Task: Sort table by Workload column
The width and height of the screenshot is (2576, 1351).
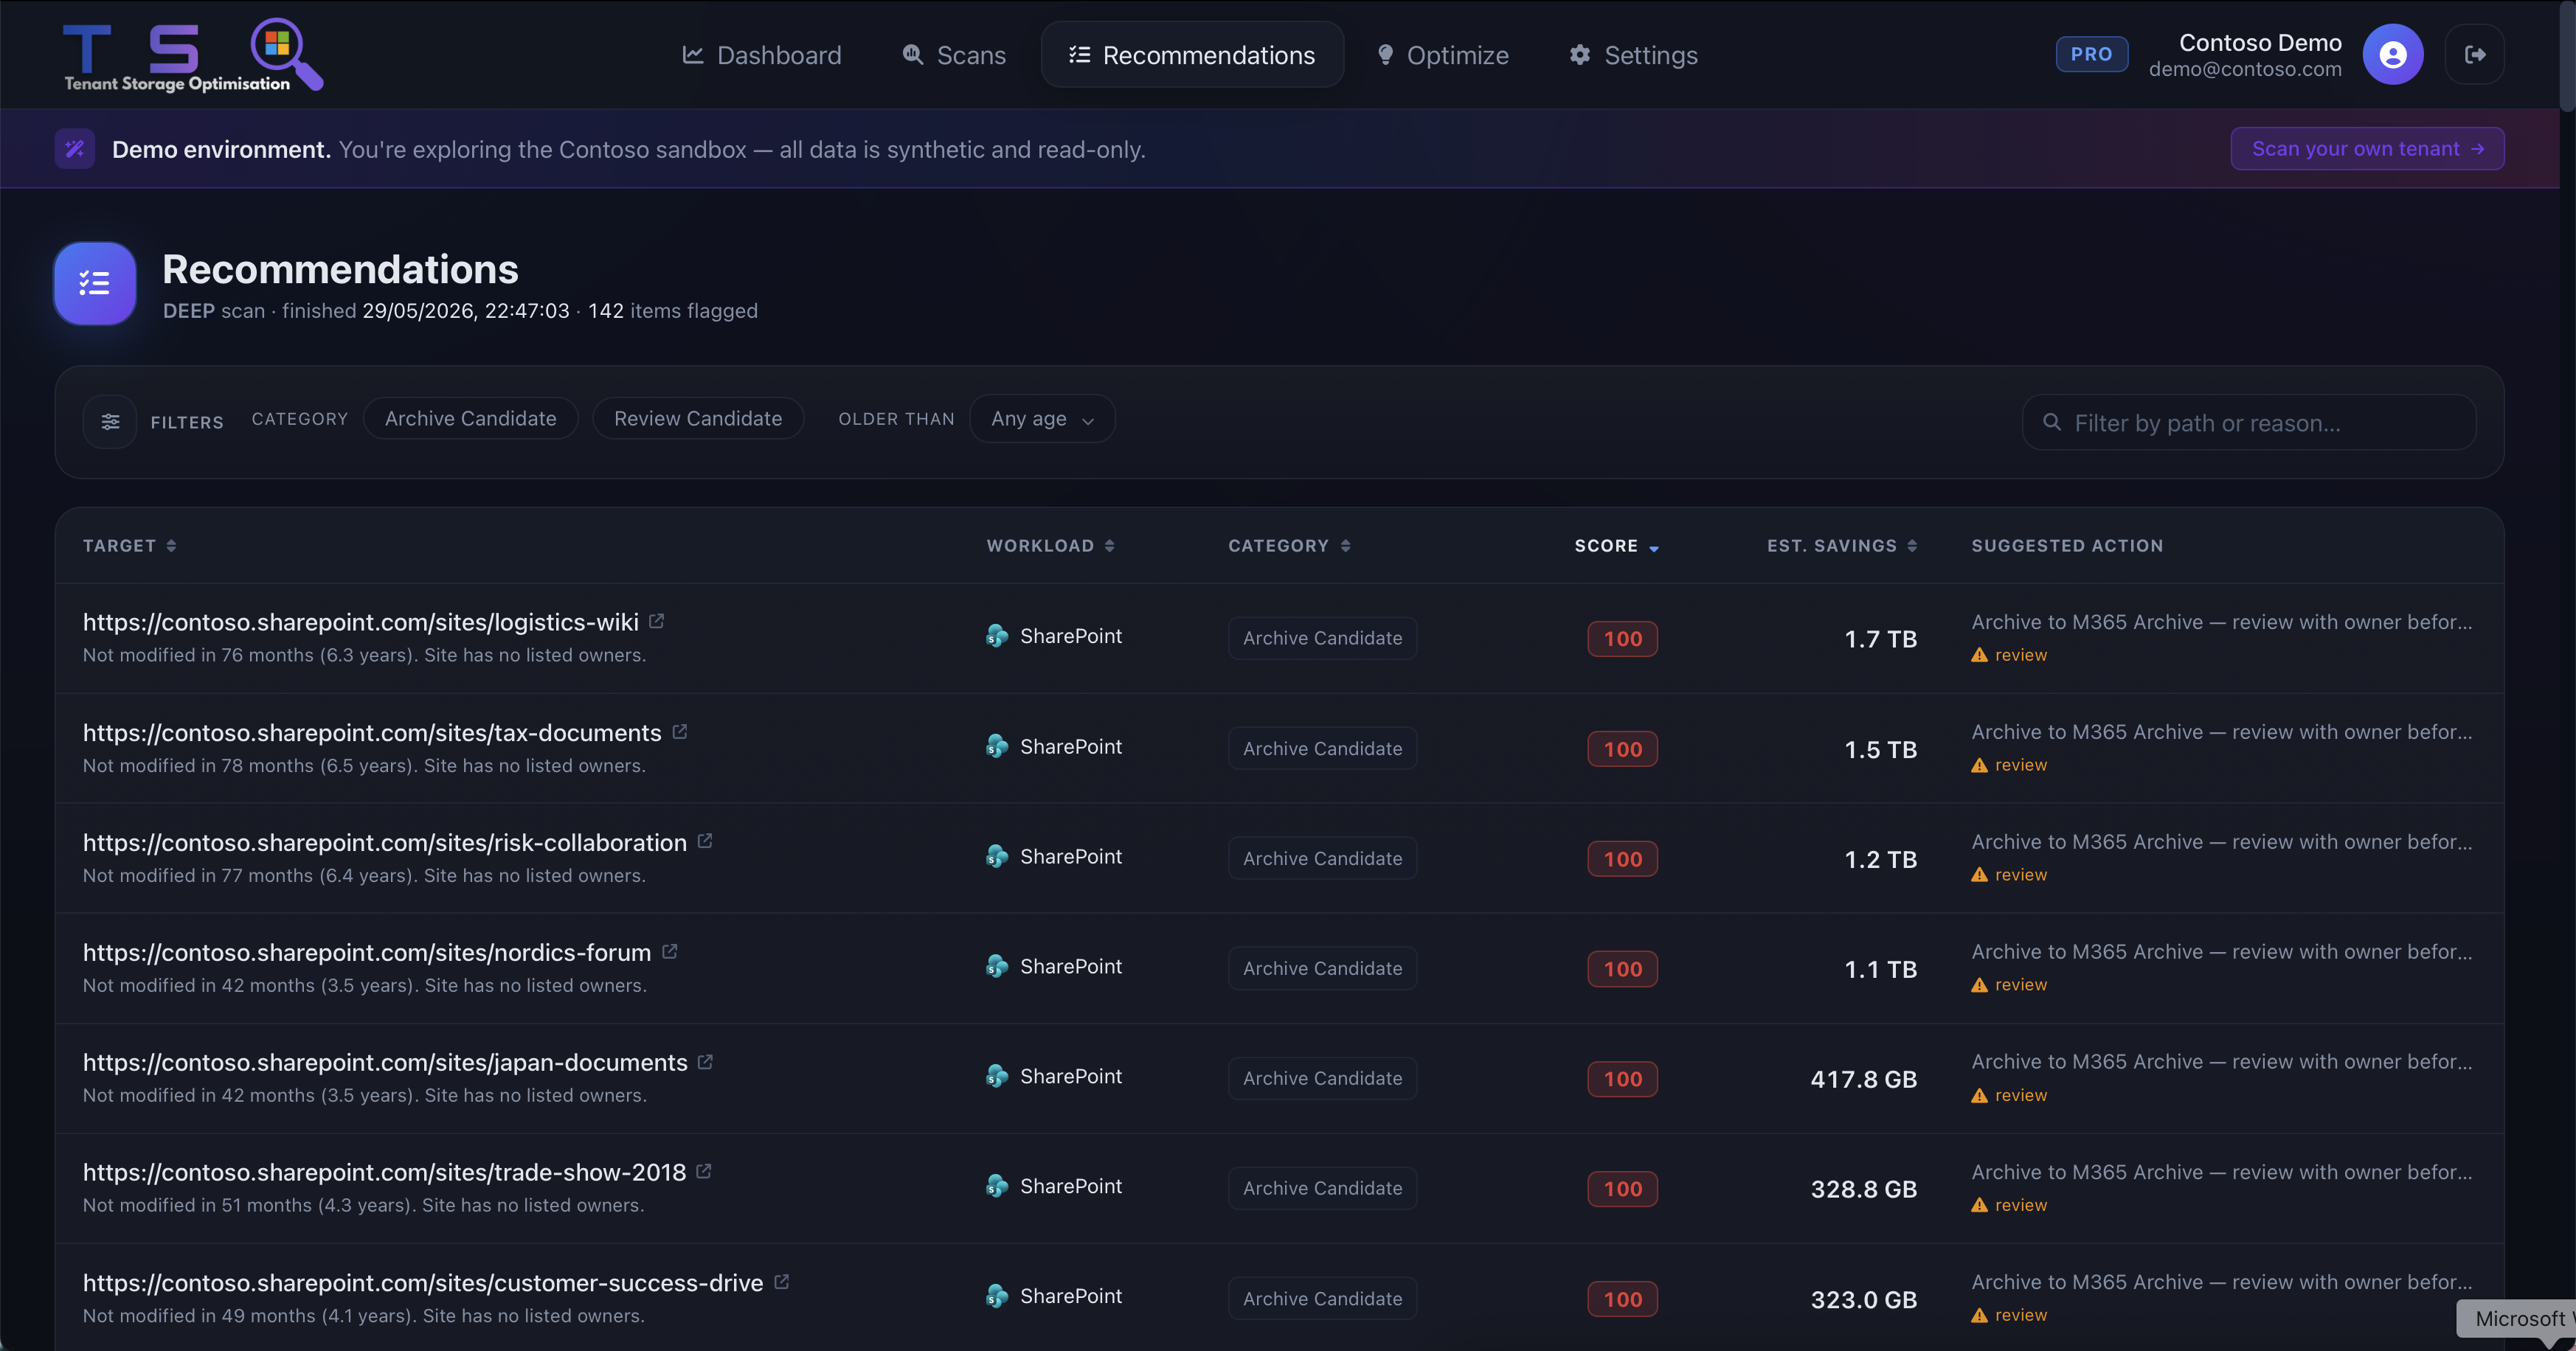Action: pos(1051,546)
